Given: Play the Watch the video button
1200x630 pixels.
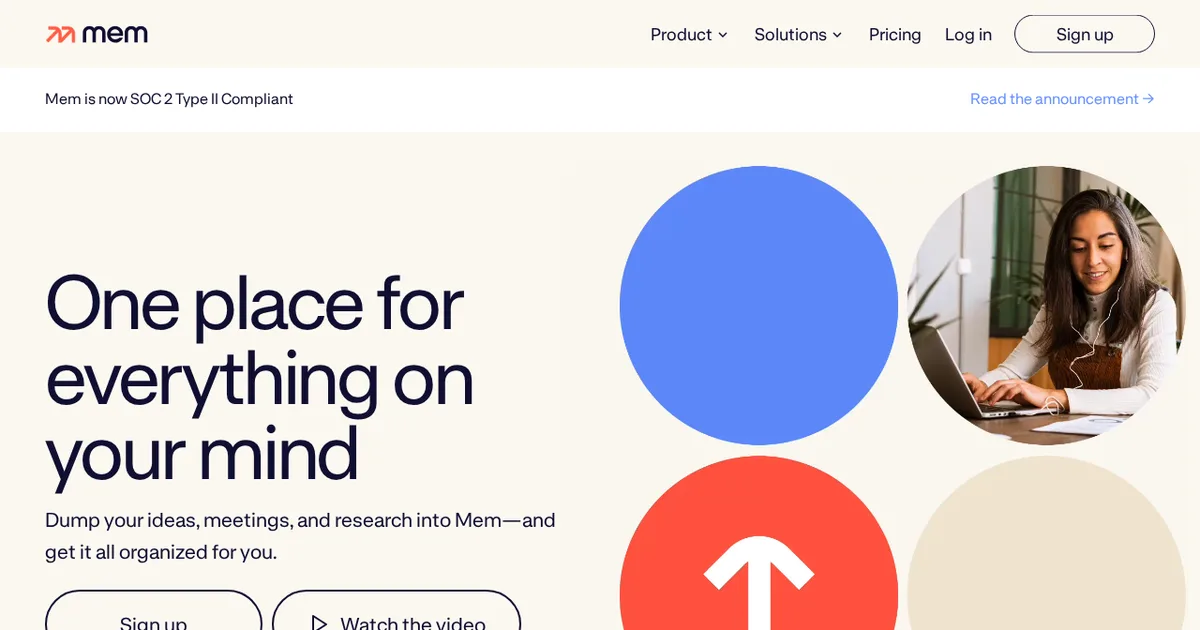Looking at the screenshot, I should [x=397, y=610].
